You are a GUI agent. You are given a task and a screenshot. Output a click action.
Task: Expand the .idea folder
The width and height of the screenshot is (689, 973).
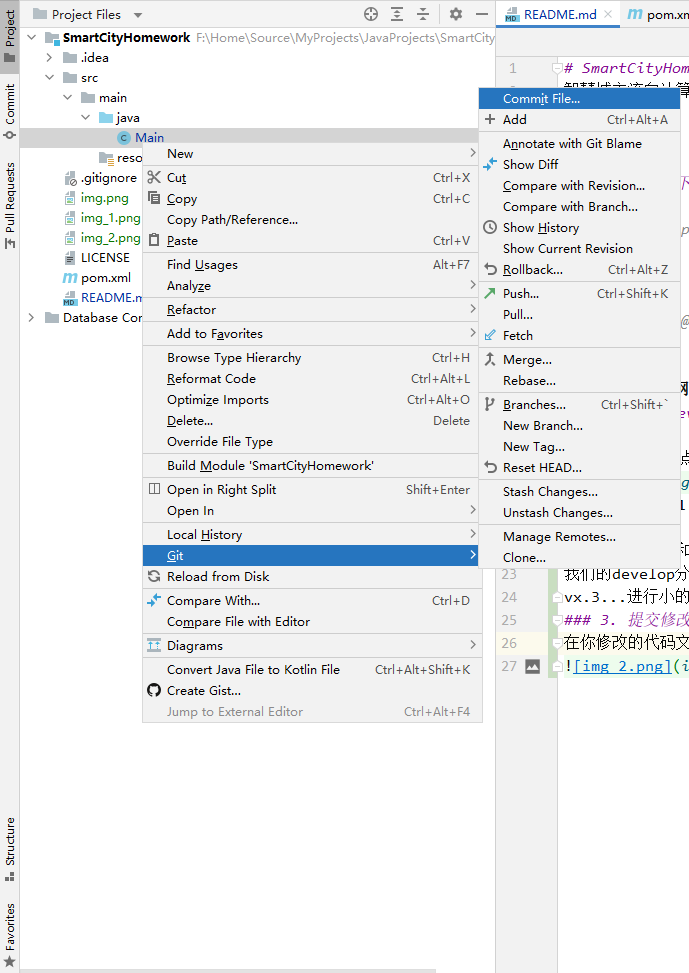coord(50,58)
